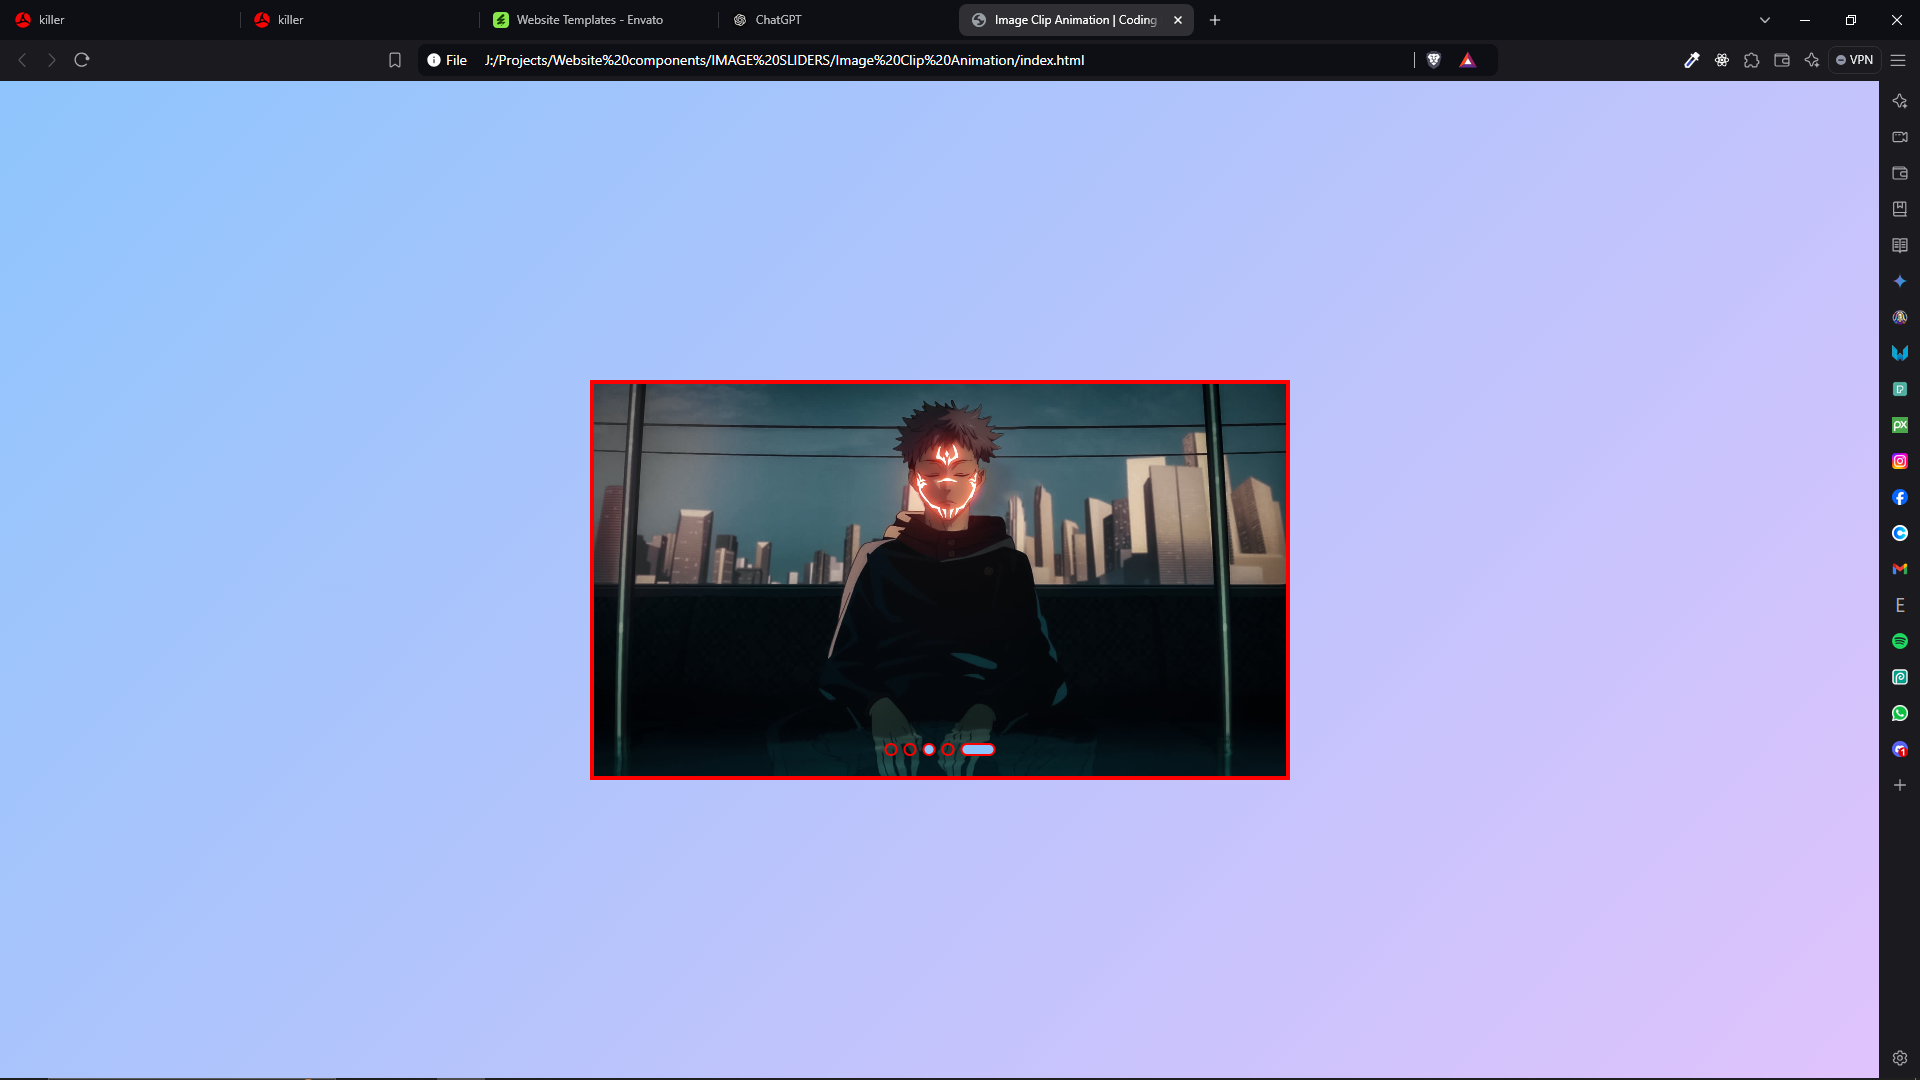The height and width of the screenshot is (1080, 1920).
Task: Open the blue C circle sidebar shortcut
Action: [1900, 533]
